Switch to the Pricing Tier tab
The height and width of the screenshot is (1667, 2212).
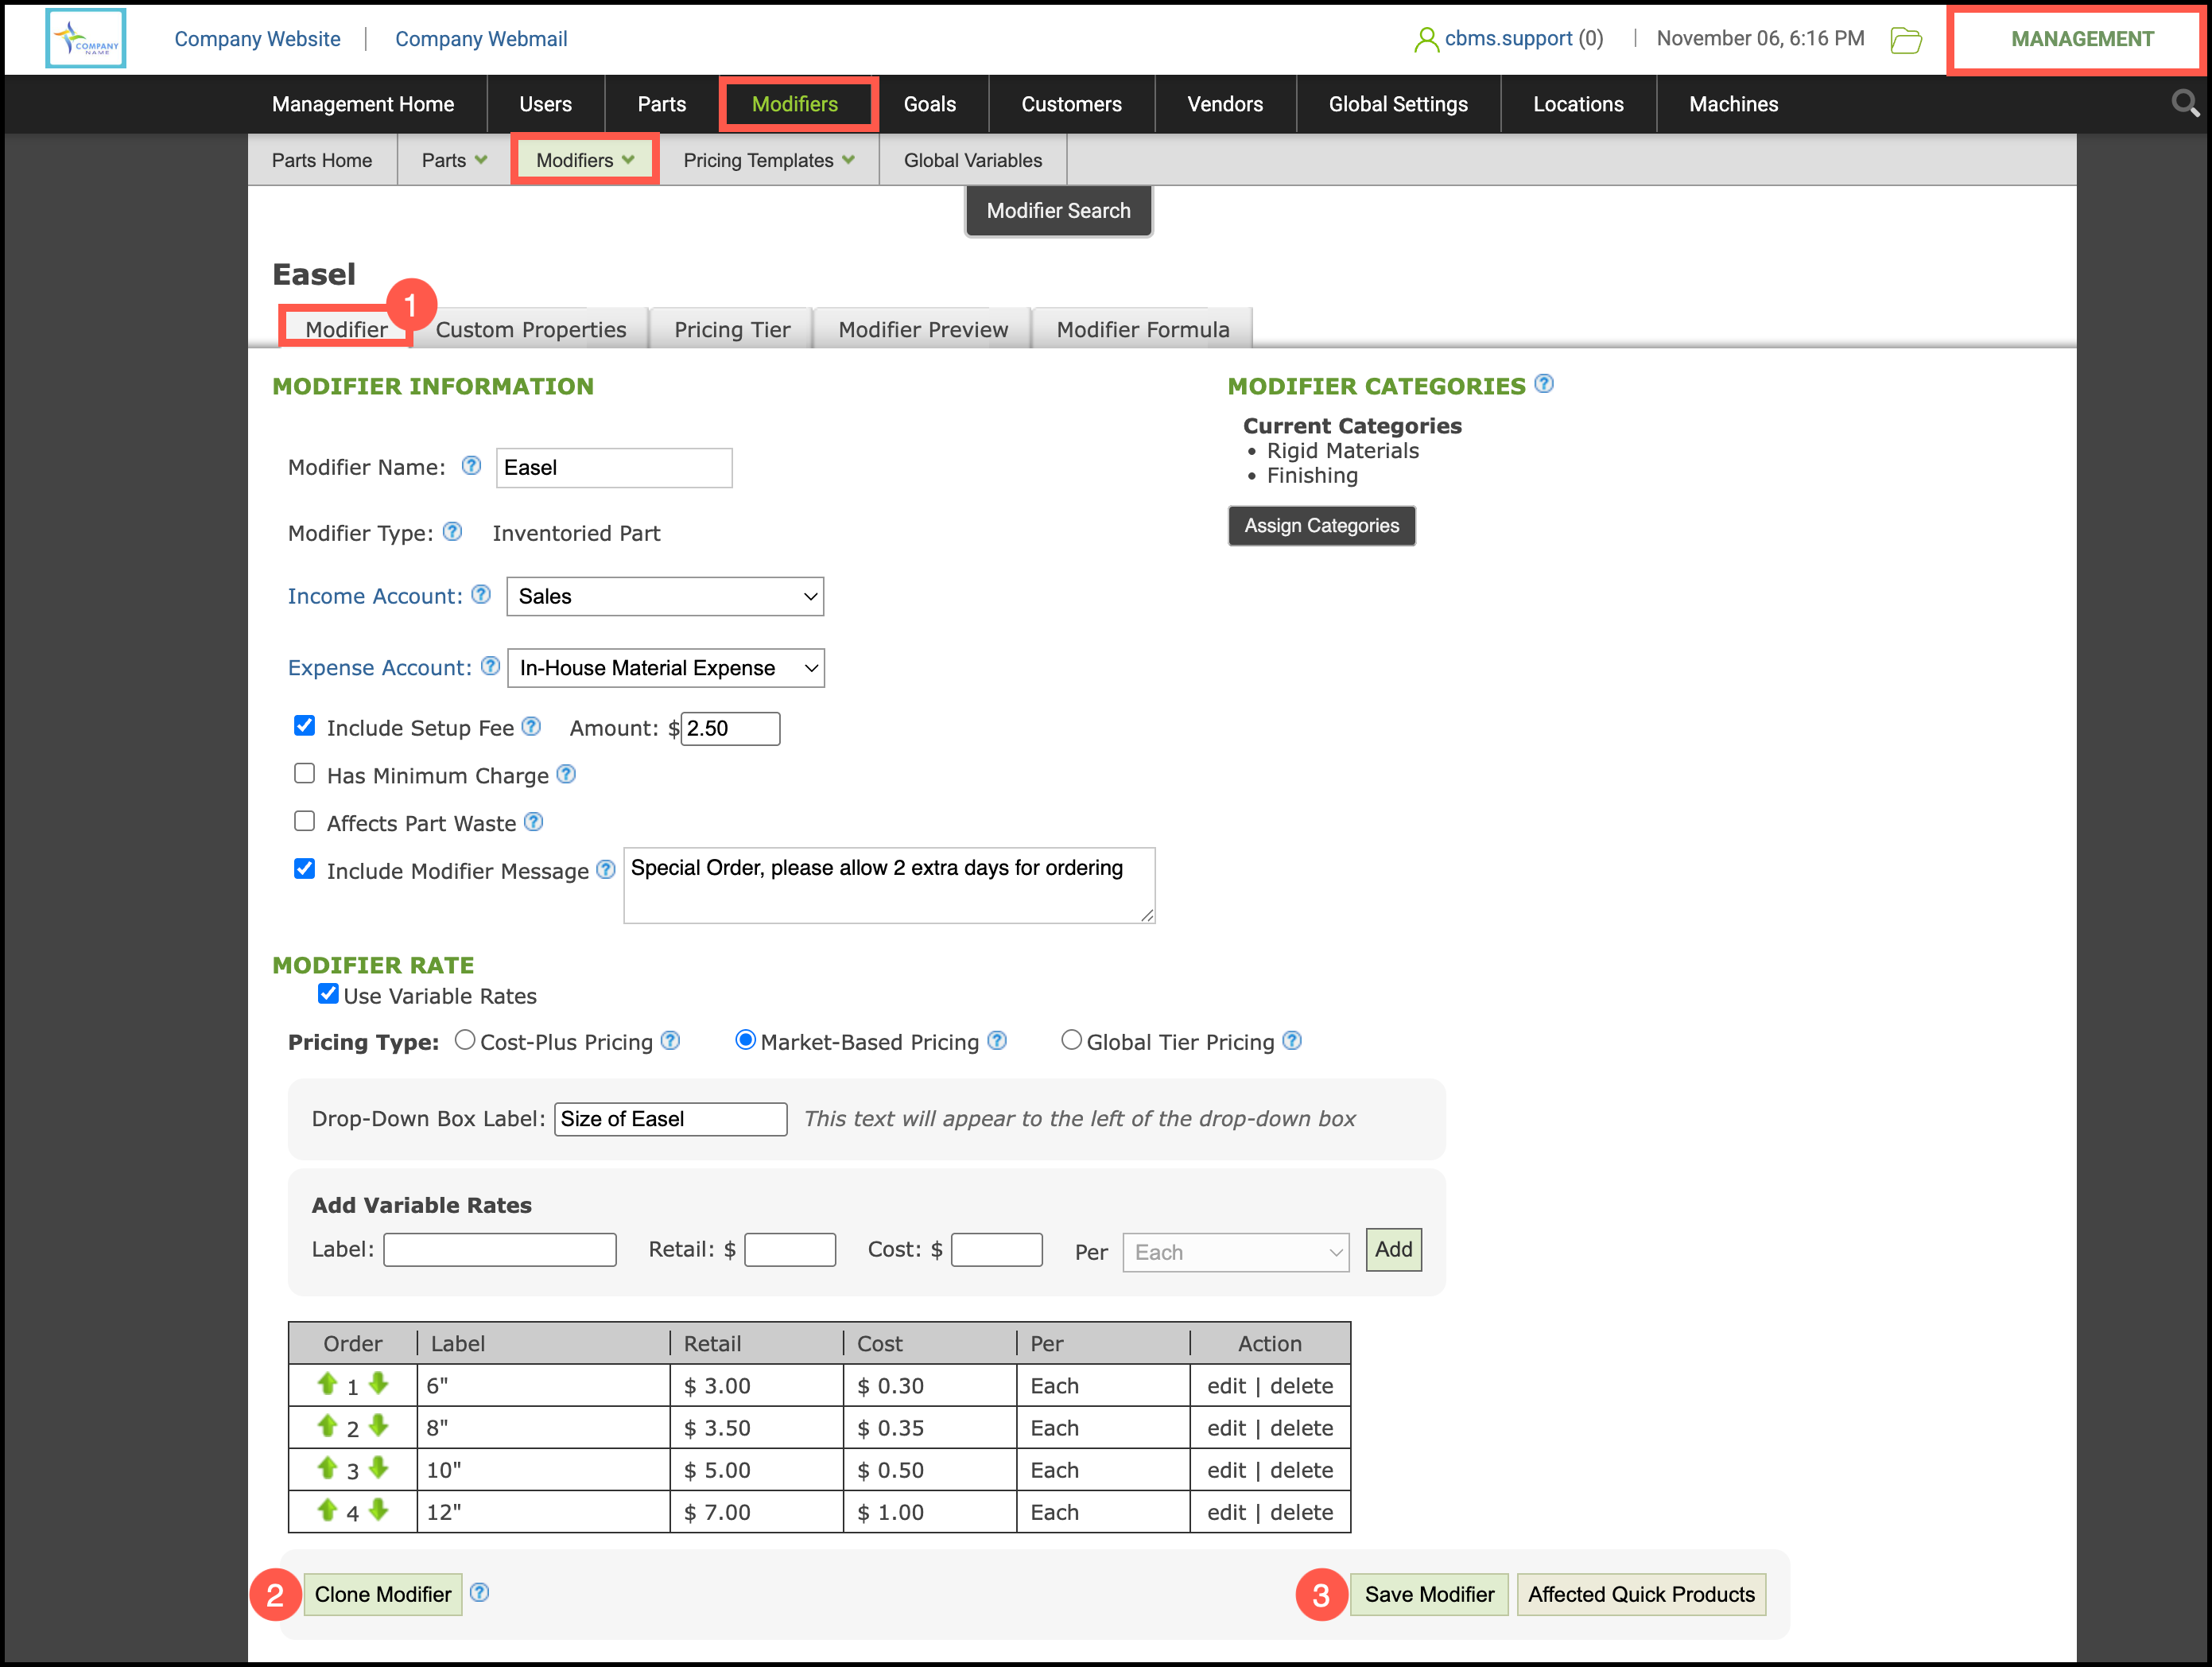[x=731, y=329]
